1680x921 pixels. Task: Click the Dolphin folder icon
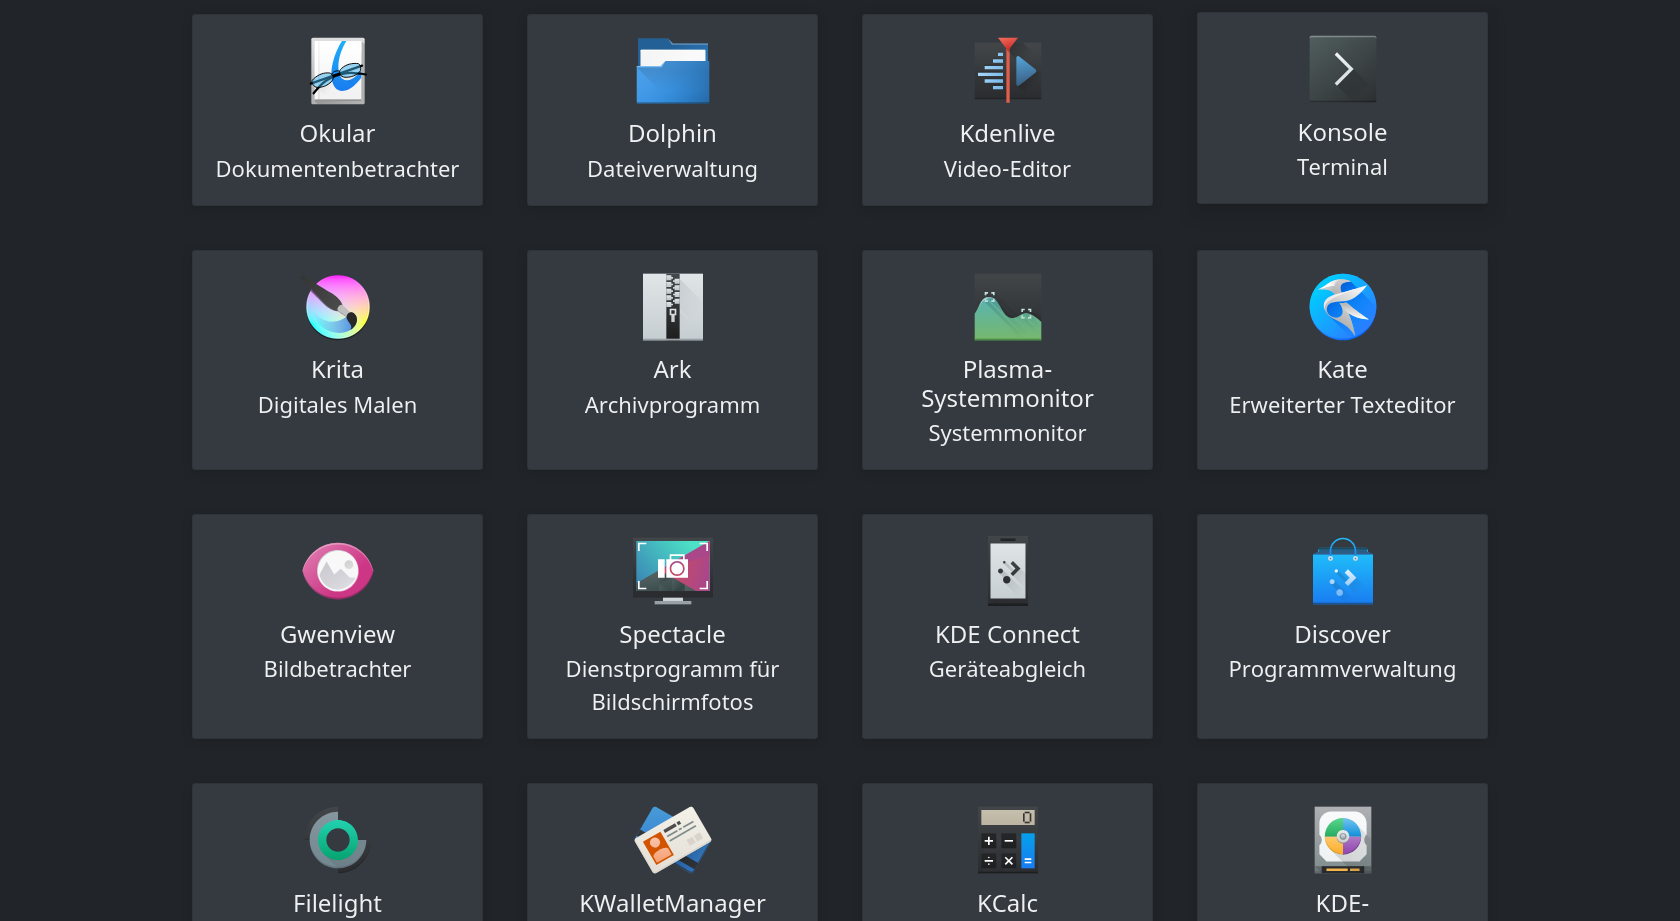673,71
